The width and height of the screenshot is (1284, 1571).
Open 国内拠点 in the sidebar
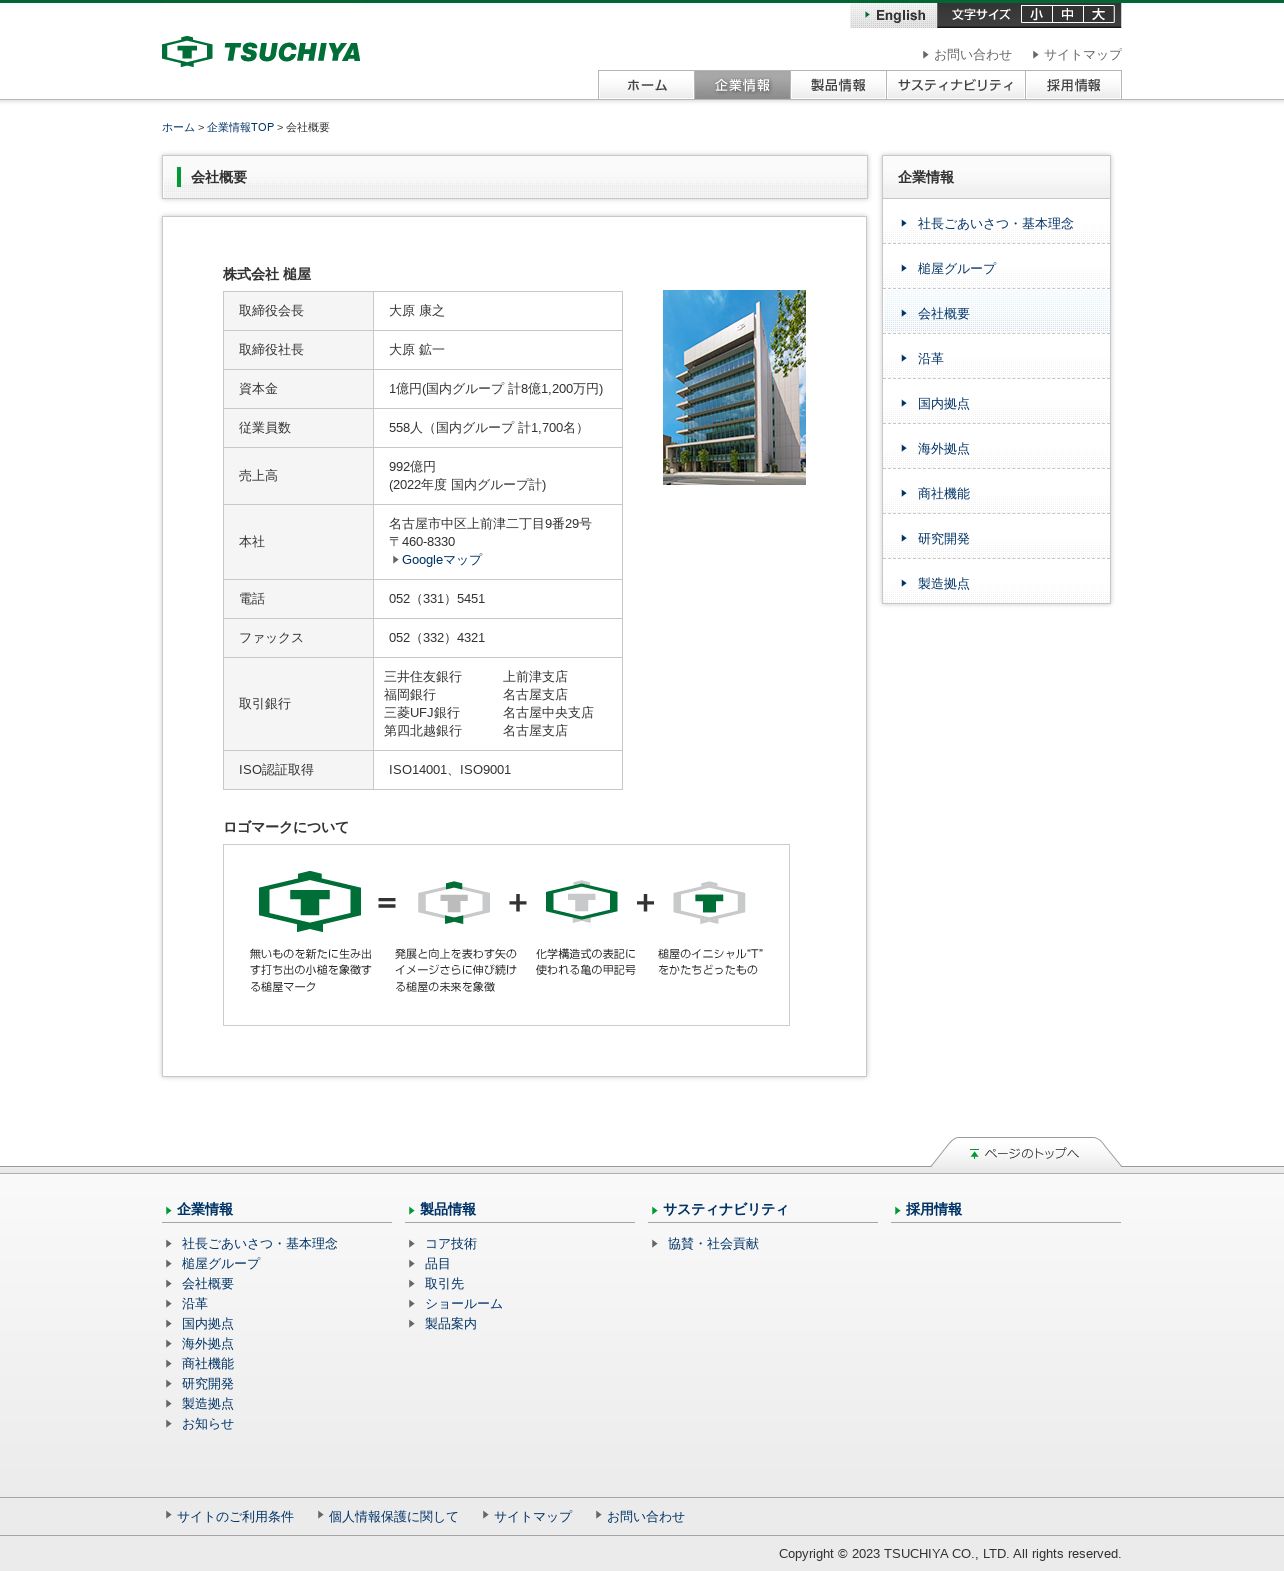(996, 404)
